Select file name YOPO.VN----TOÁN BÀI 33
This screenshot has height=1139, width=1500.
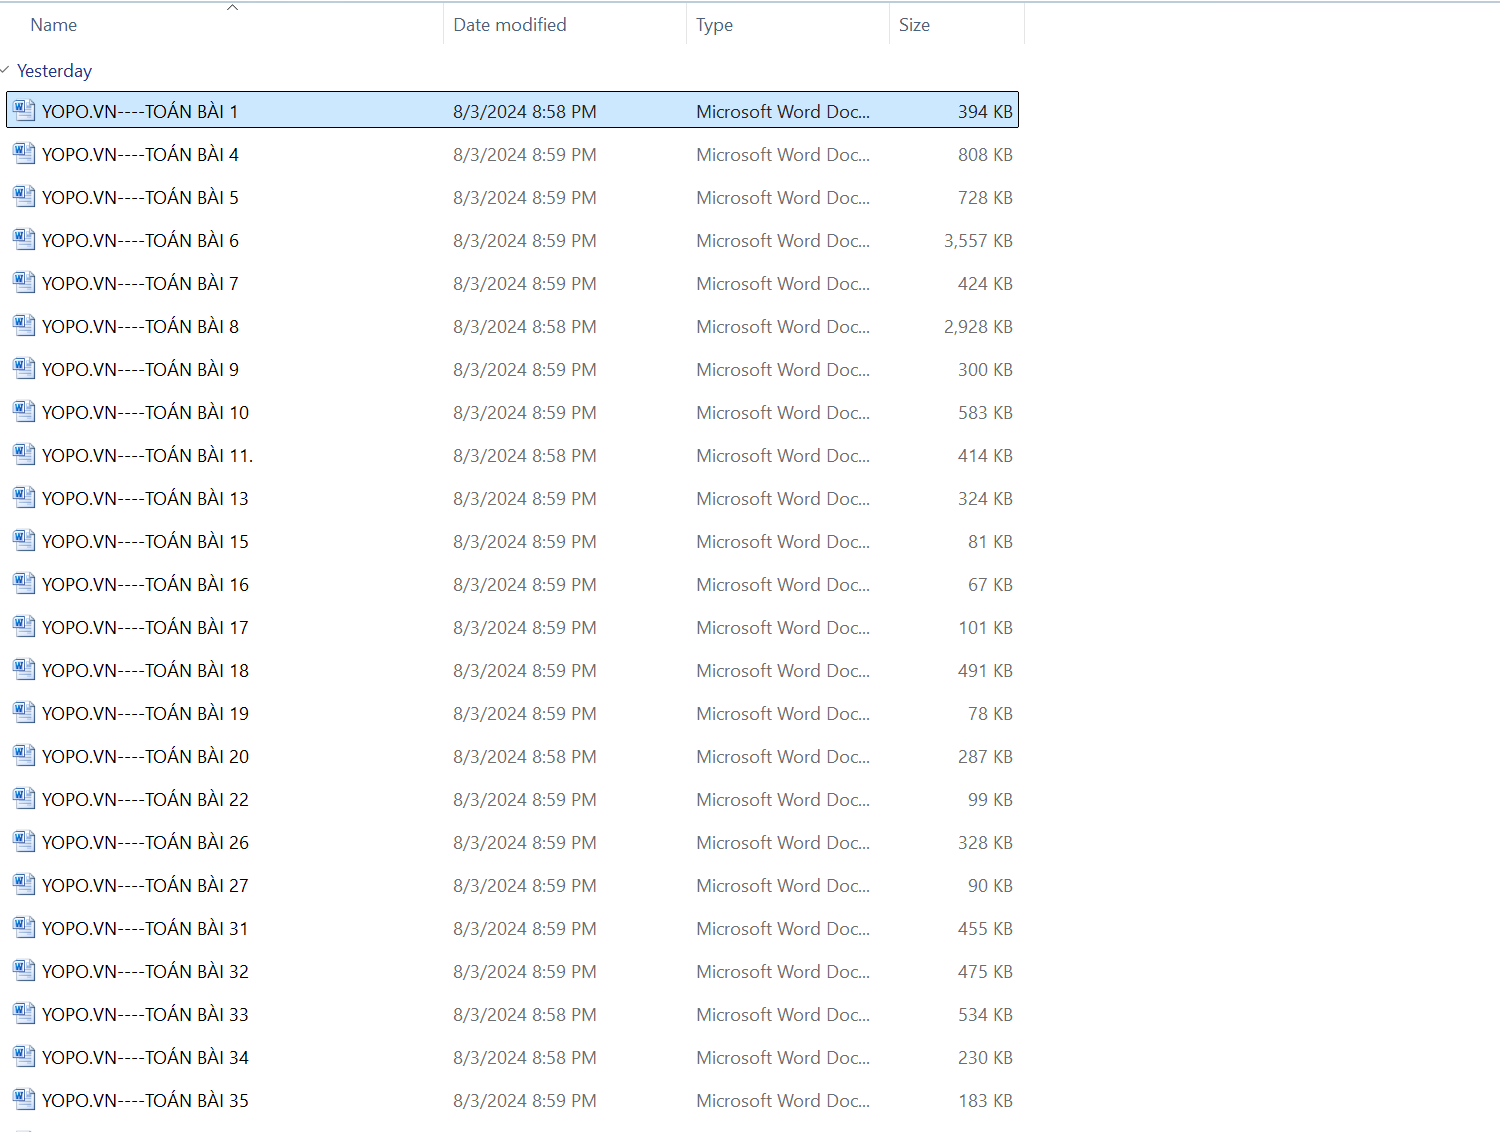click(145, 1014)
